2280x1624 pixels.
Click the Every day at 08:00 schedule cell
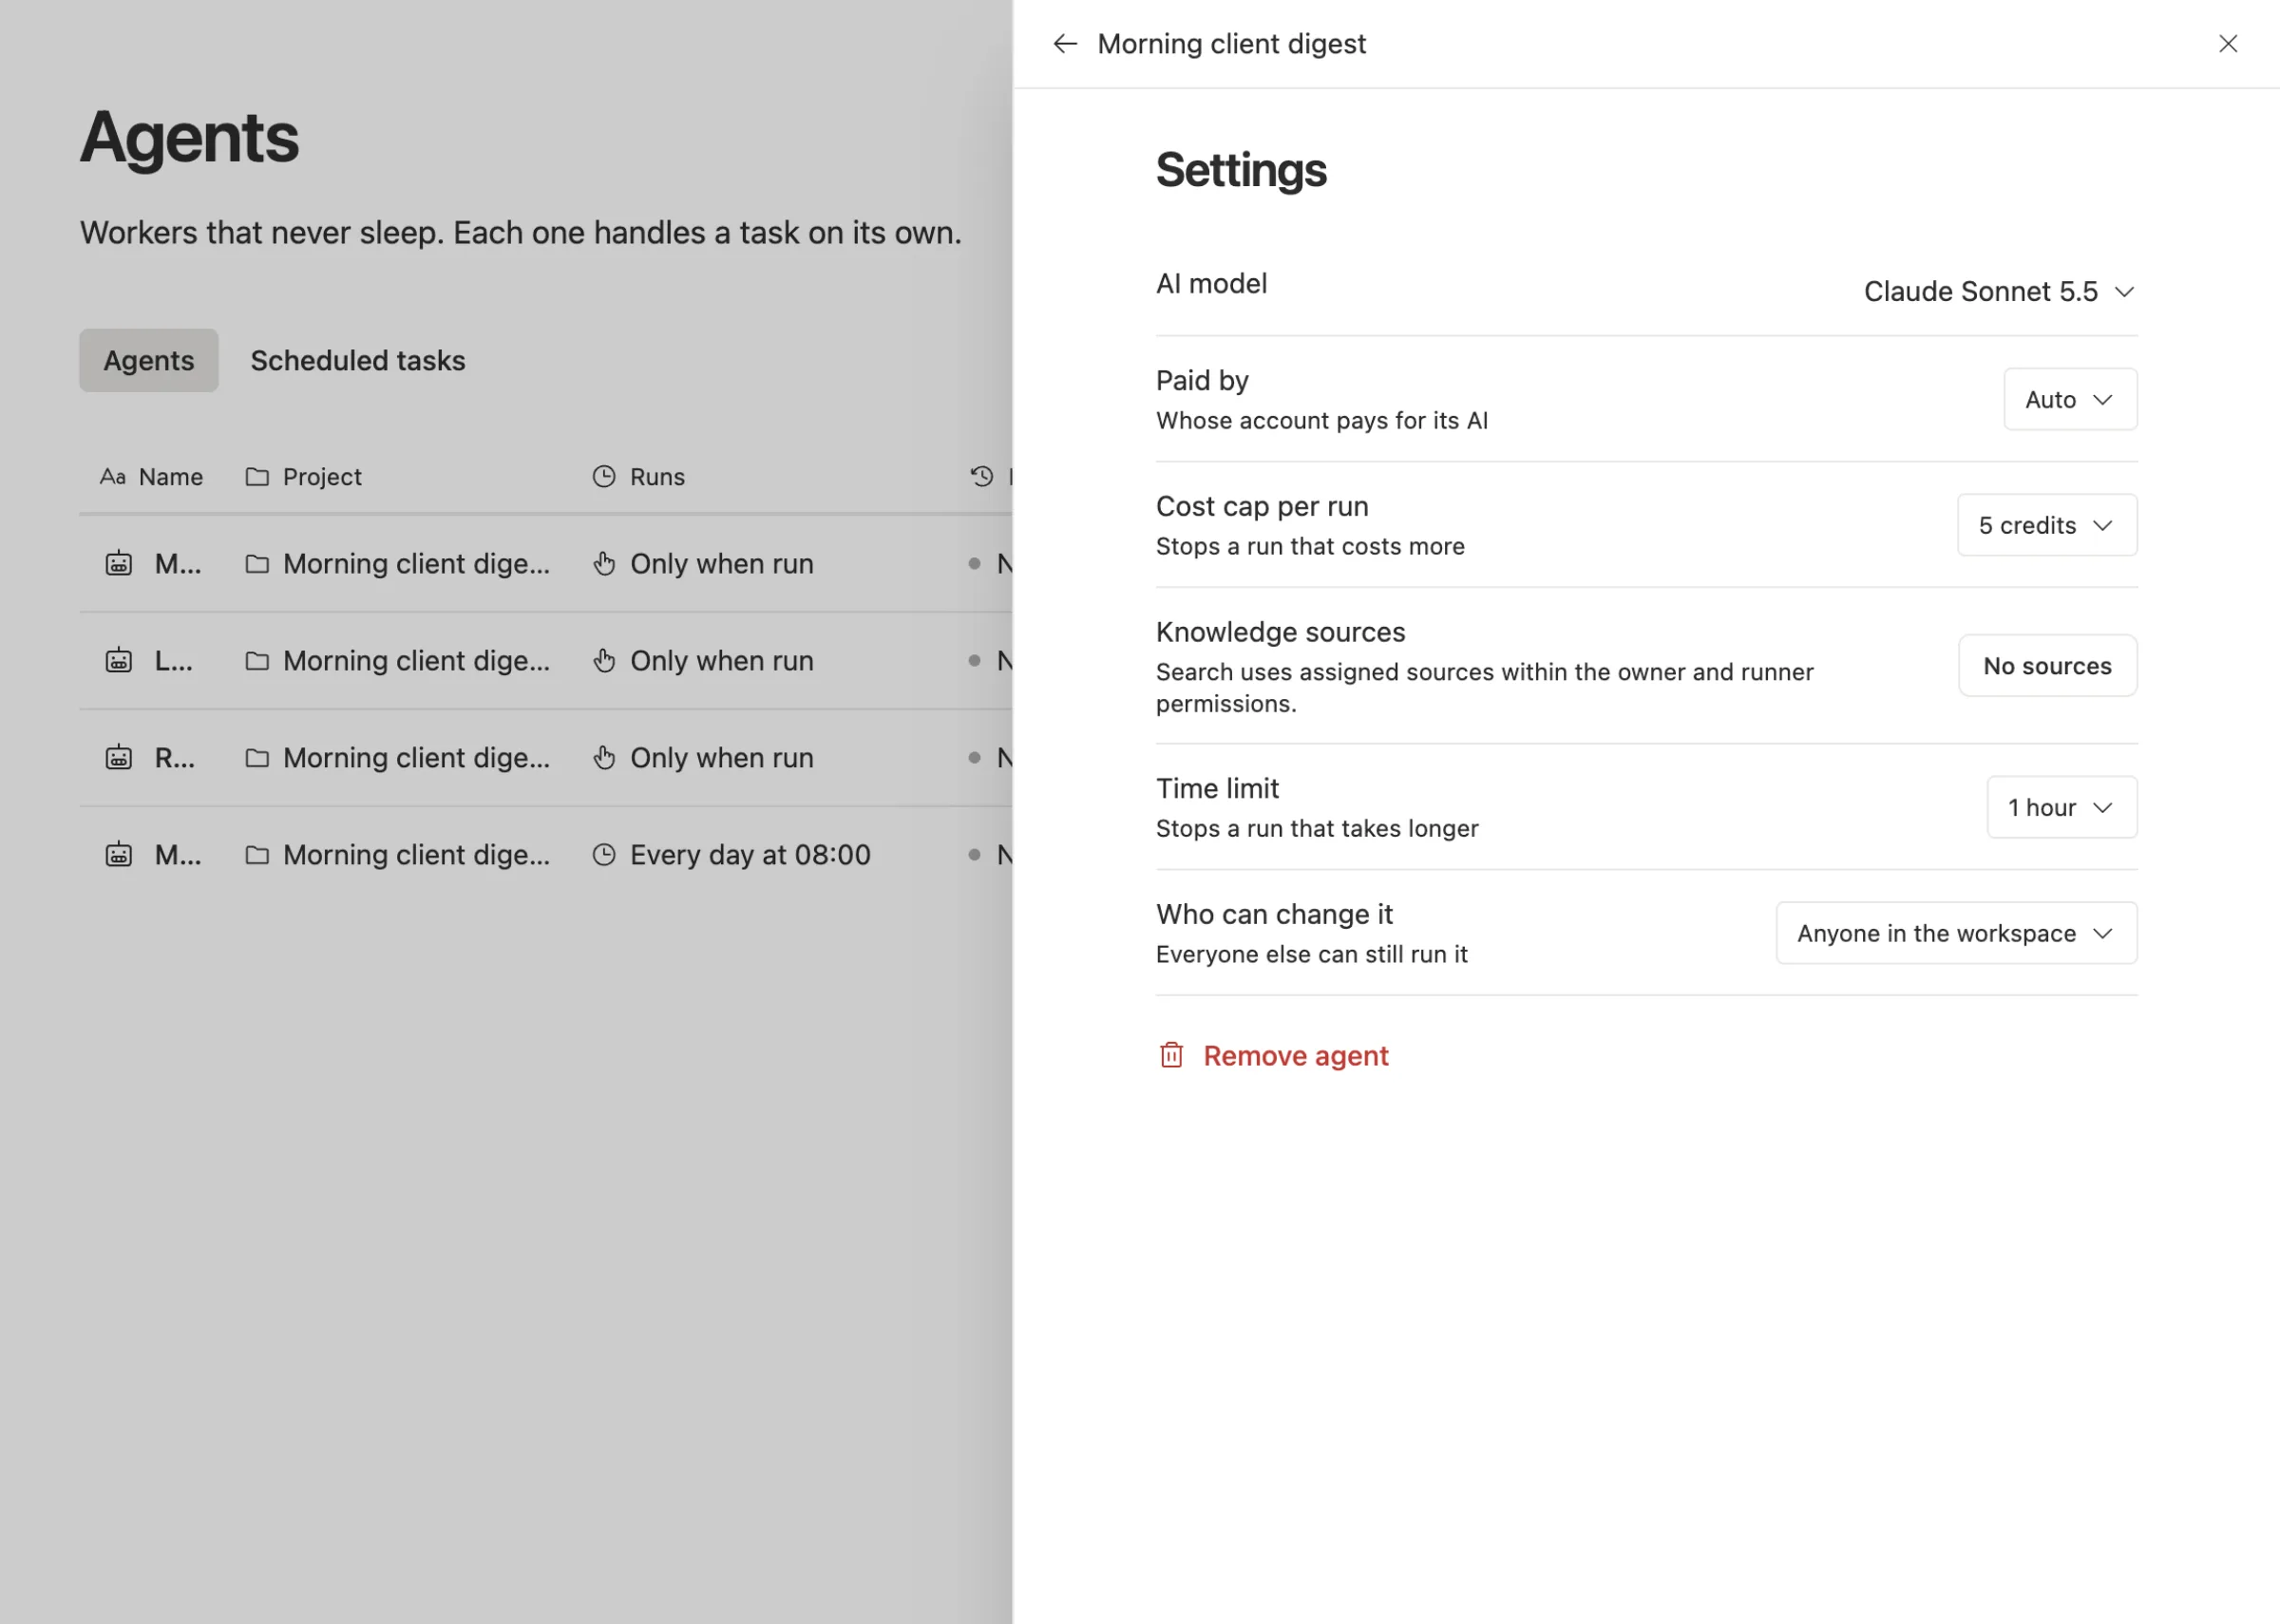click(731, 855)
